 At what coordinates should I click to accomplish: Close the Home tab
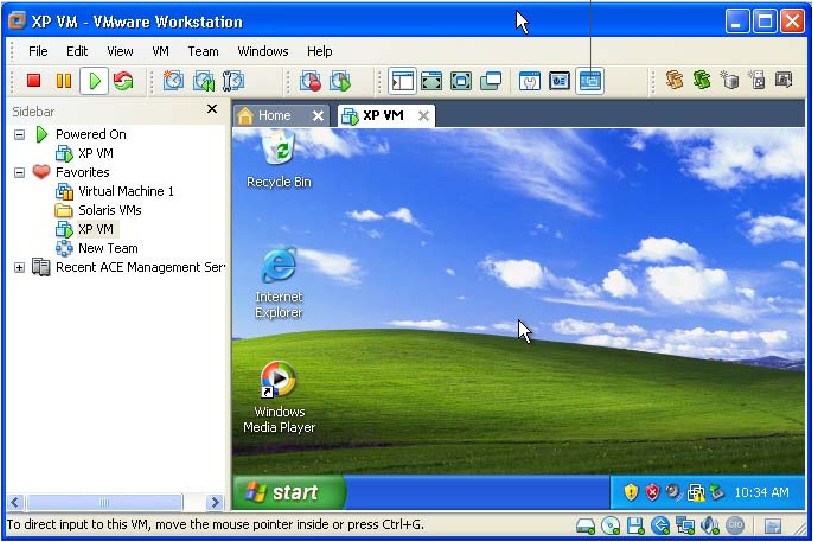[x=318, y=116]
